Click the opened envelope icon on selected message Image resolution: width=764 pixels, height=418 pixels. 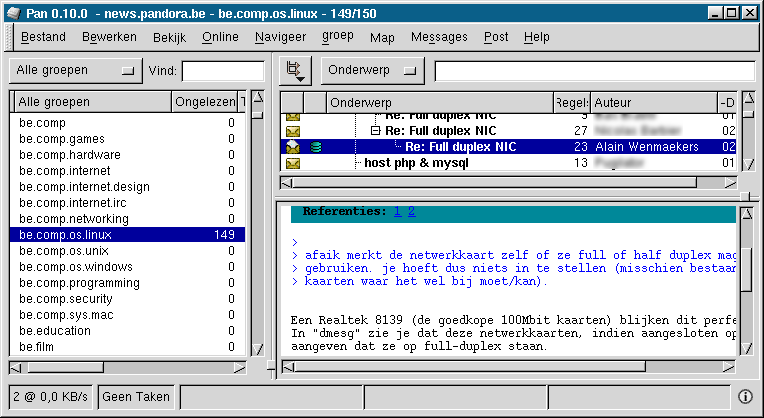(292, 147)
